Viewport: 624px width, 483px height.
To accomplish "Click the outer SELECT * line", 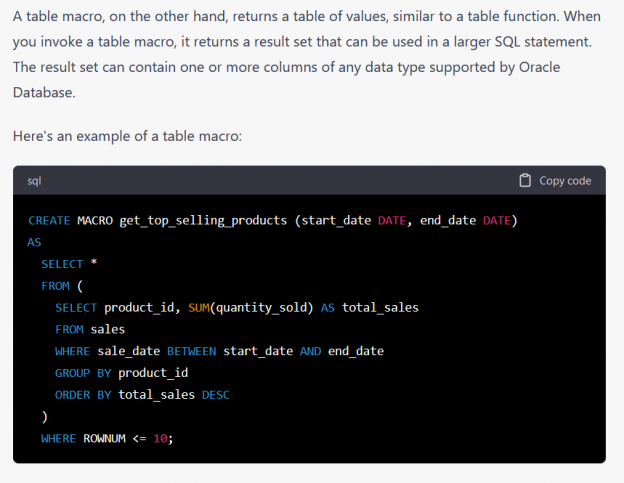I will [62, 264].
